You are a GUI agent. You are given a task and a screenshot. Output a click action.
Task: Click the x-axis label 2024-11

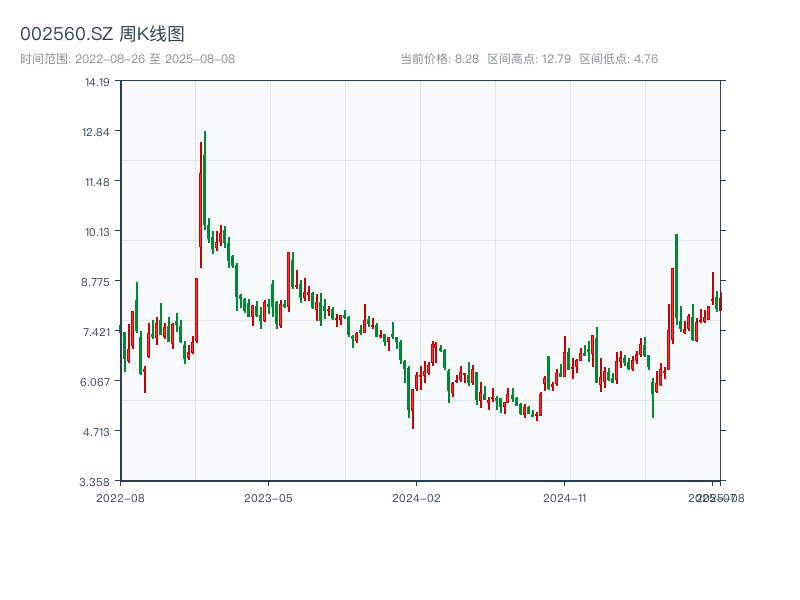point(564,498)
